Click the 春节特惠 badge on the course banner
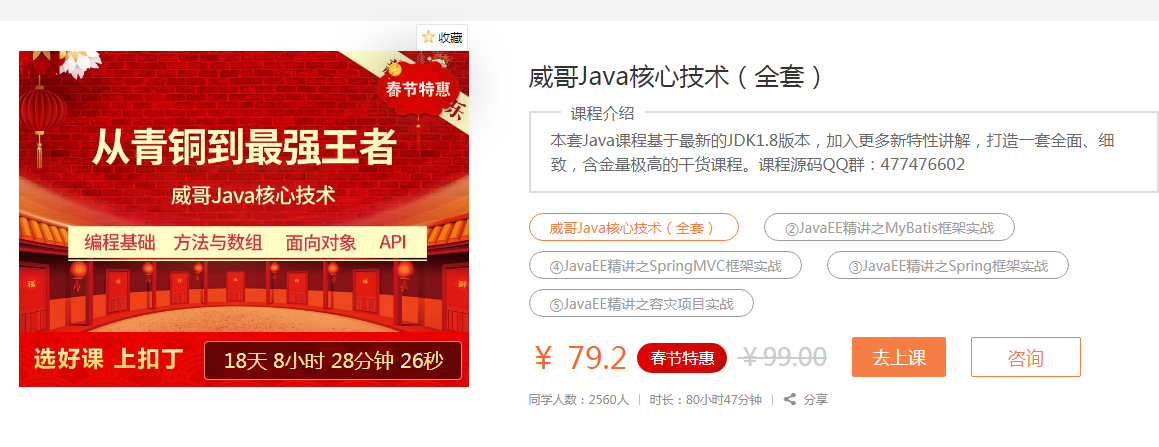1159x447 pixels. tap(418, 90)
